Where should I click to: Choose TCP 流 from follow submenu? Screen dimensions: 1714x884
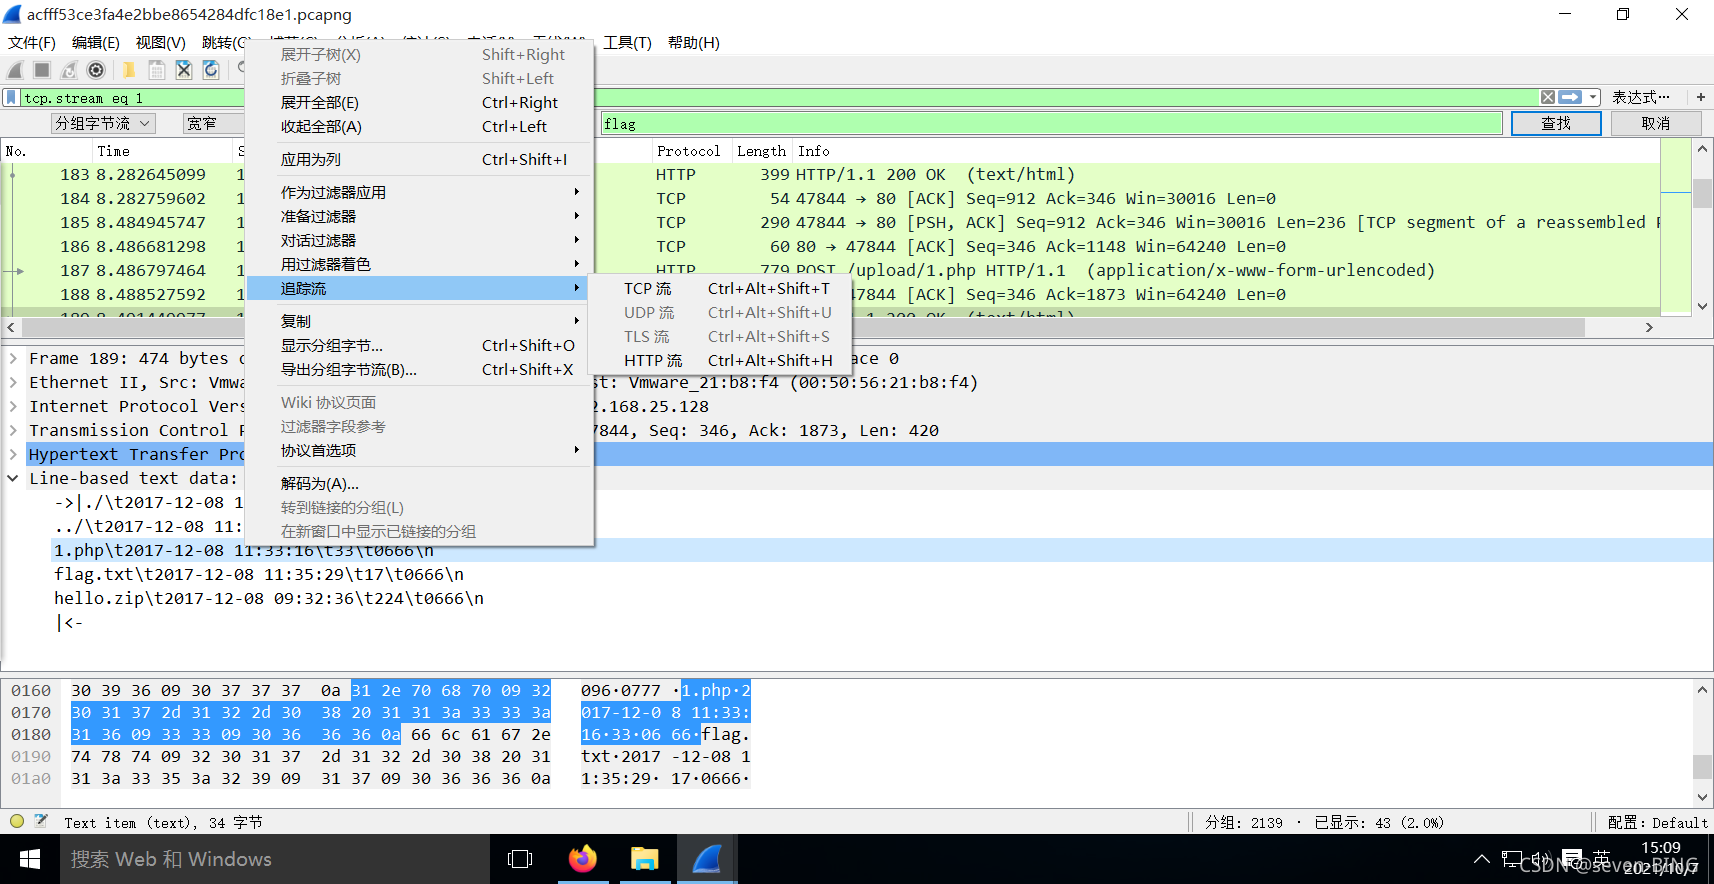click(721, 288)
